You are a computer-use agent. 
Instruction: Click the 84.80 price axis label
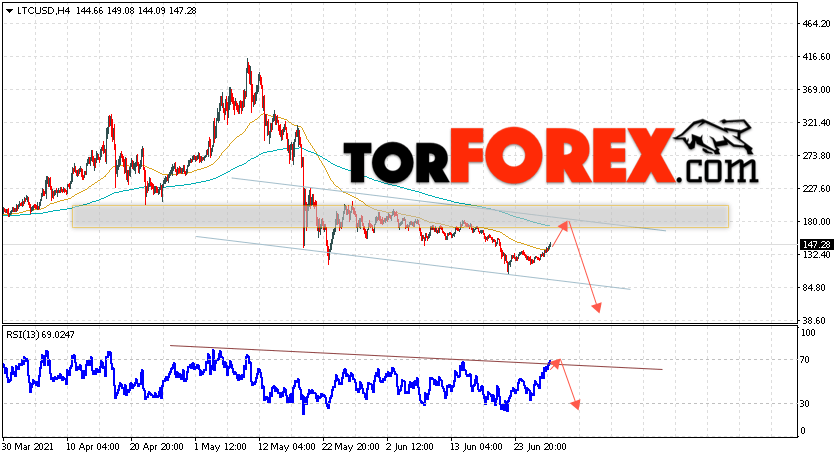point(814,288)
